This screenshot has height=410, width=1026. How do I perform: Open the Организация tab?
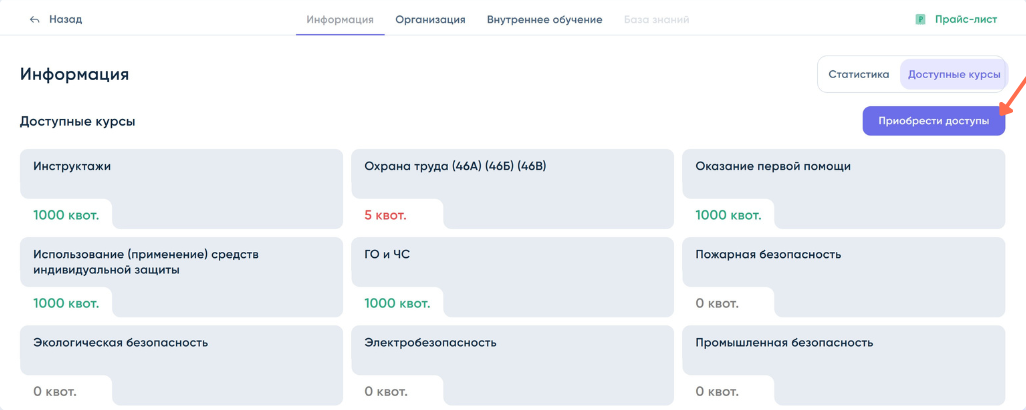pos(430,20)
